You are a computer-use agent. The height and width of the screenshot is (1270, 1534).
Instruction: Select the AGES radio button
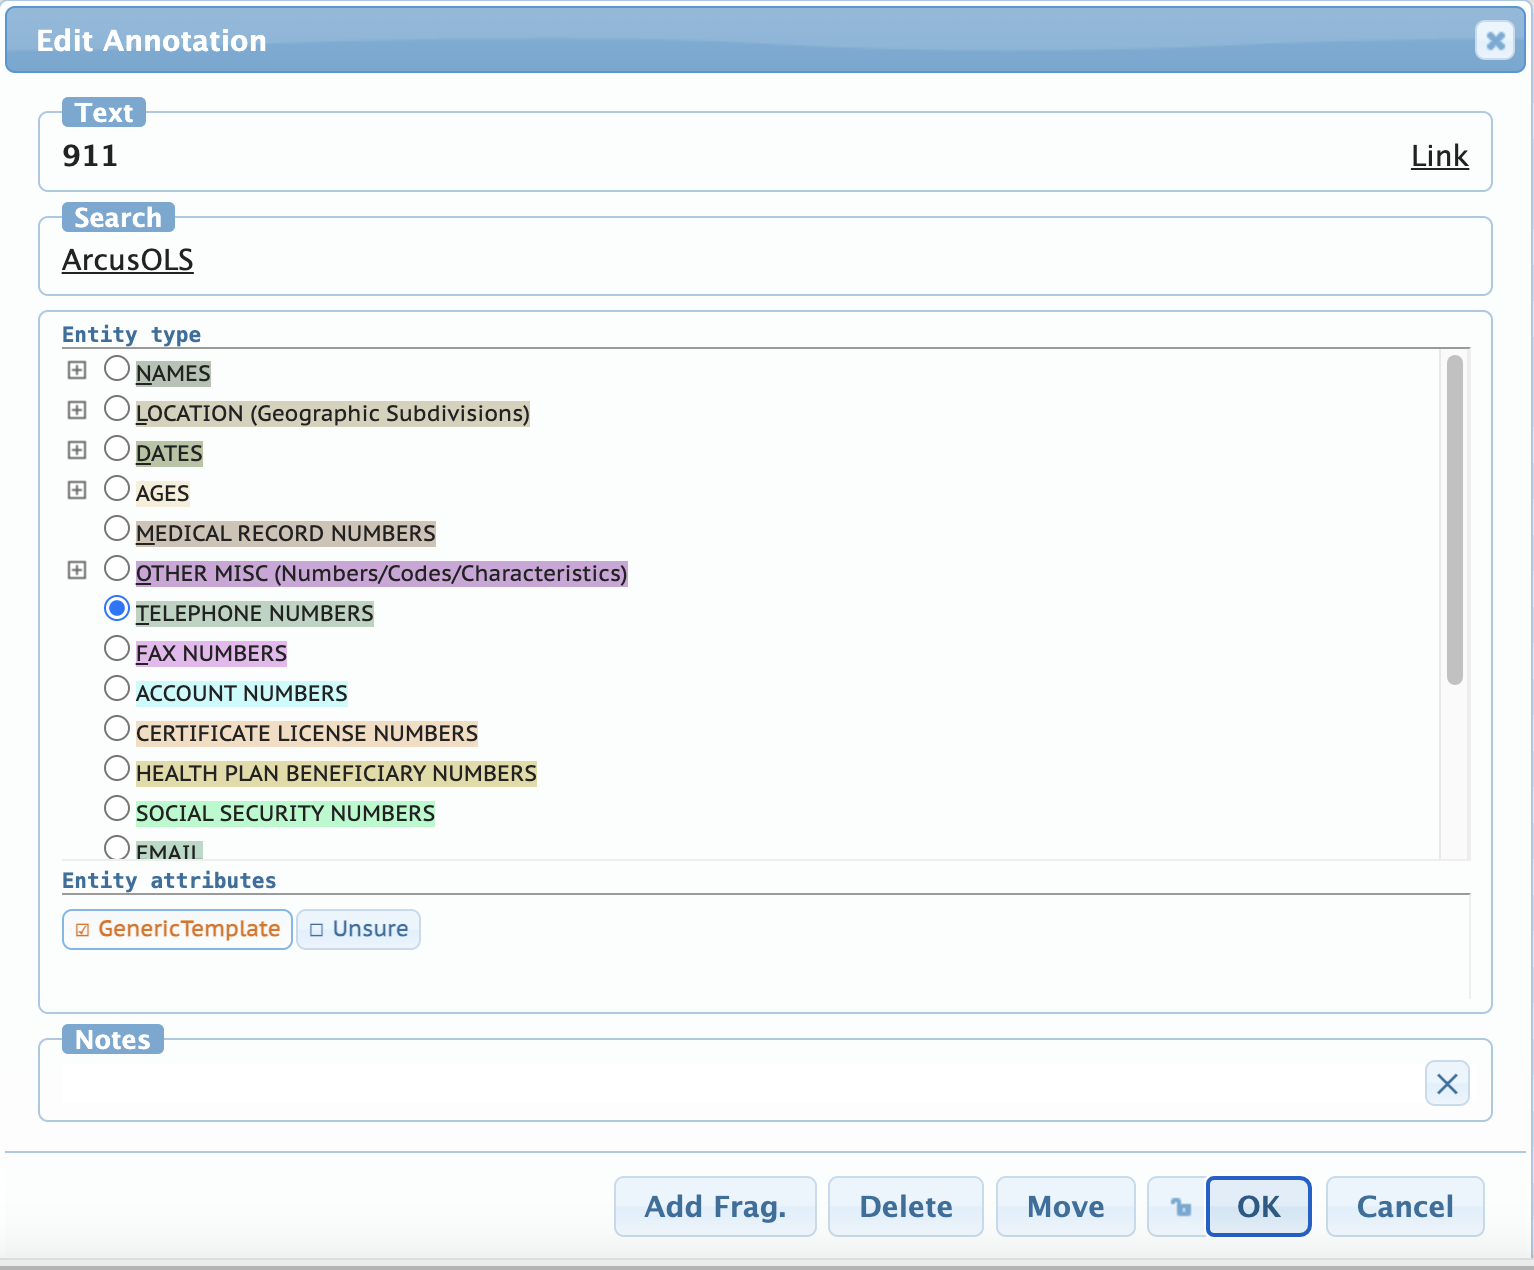(117, 488)
